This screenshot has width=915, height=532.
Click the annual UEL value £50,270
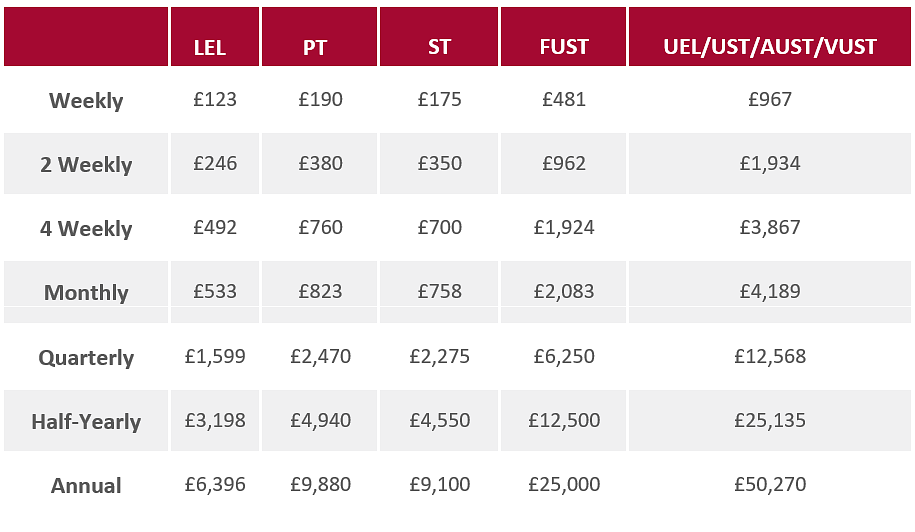tap(769, 485)
